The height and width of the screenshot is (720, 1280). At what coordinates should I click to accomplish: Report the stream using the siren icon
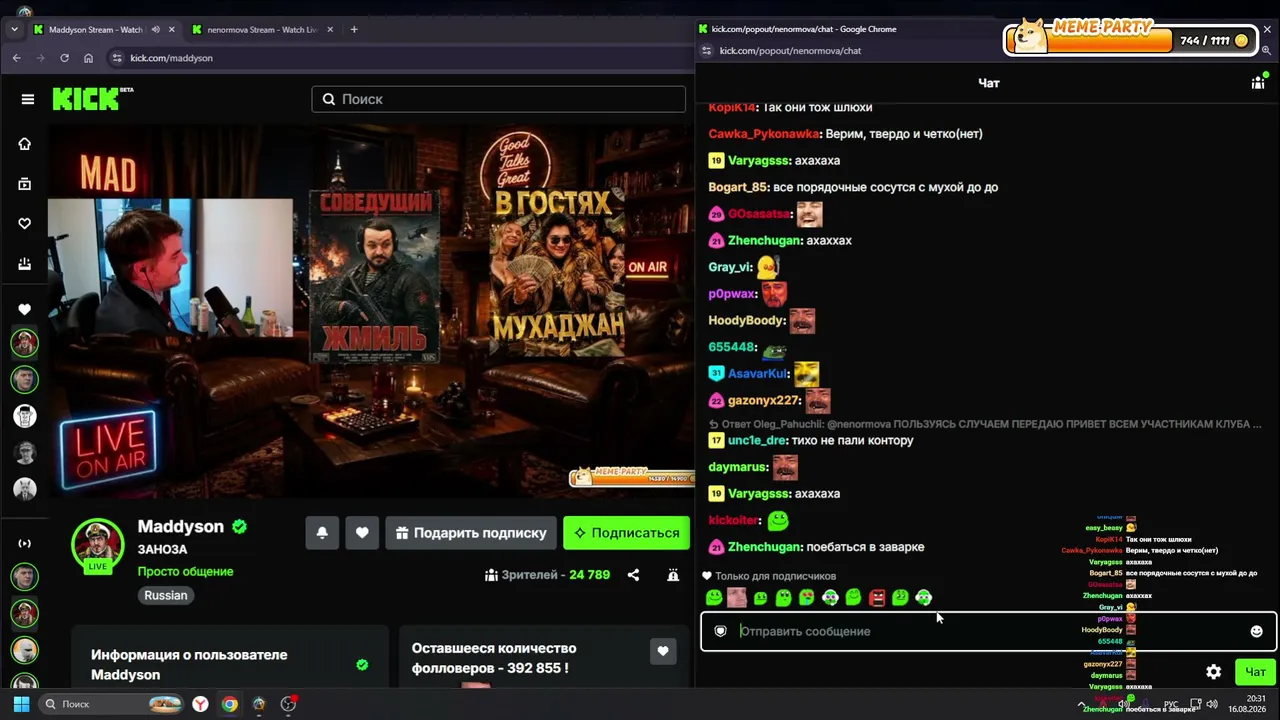(673, 575)
